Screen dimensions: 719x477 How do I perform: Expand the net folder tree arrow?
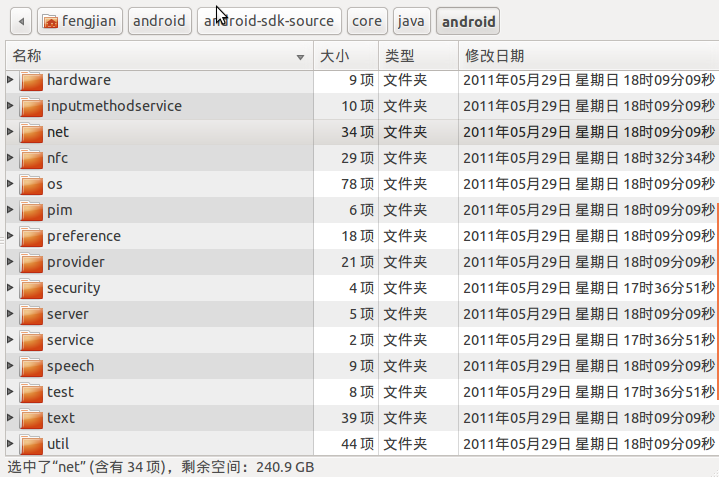tap(10, 131)
